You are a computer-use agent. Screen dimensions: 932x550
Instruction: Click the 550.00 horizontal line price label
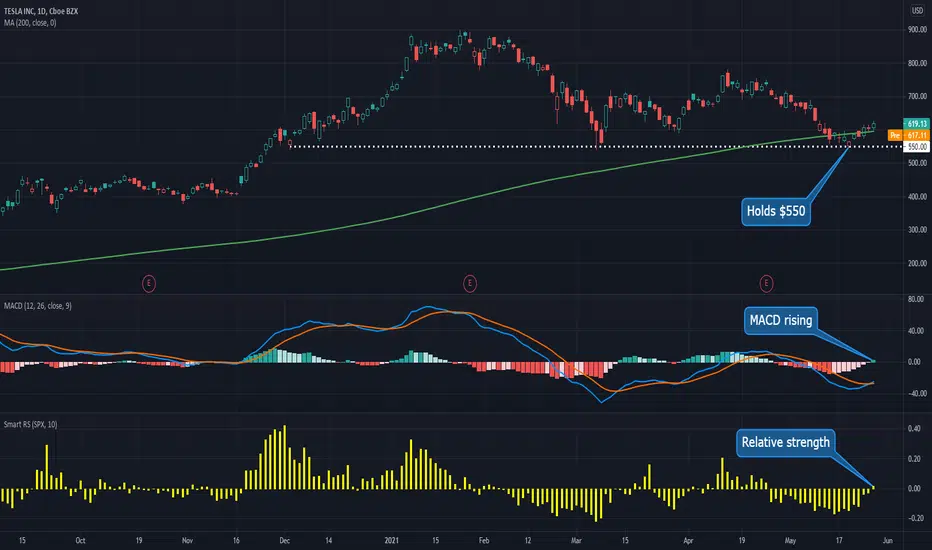click(916, 147)
